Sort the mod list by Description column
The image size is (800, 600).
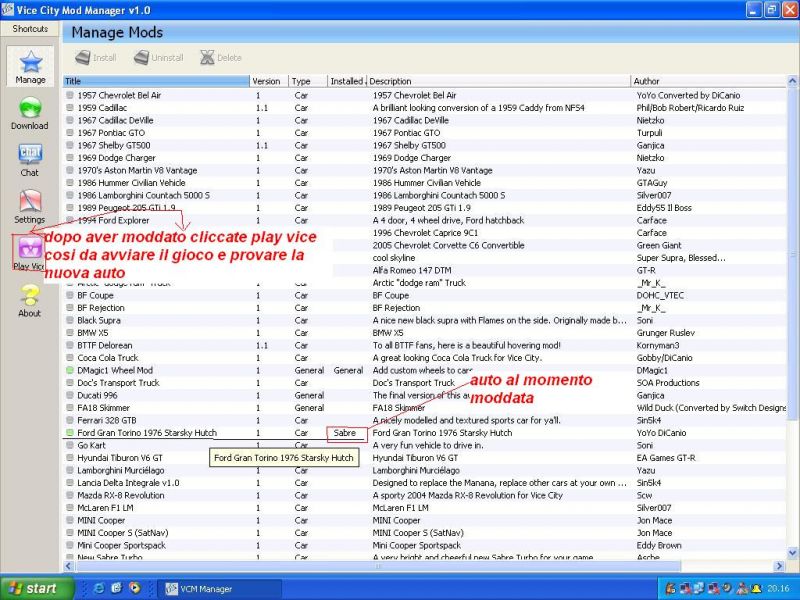coord(498,81)
